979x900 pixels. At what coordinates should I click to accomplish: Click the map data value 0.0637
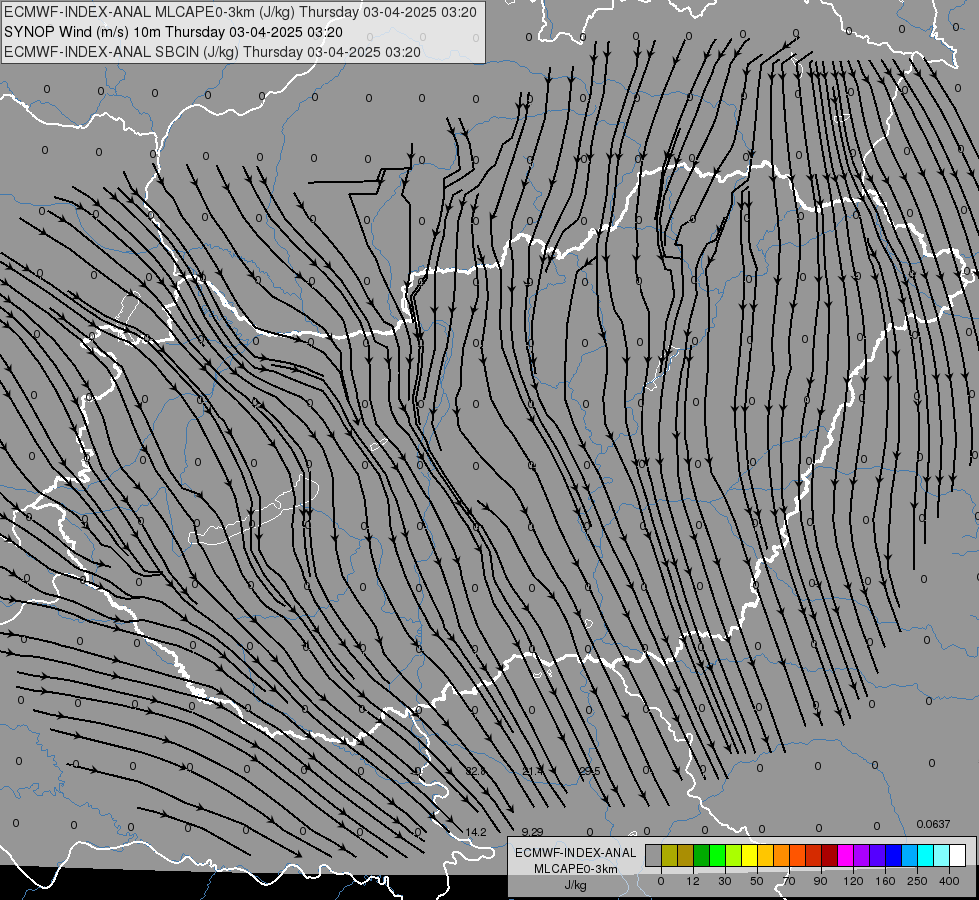(933, 824)
